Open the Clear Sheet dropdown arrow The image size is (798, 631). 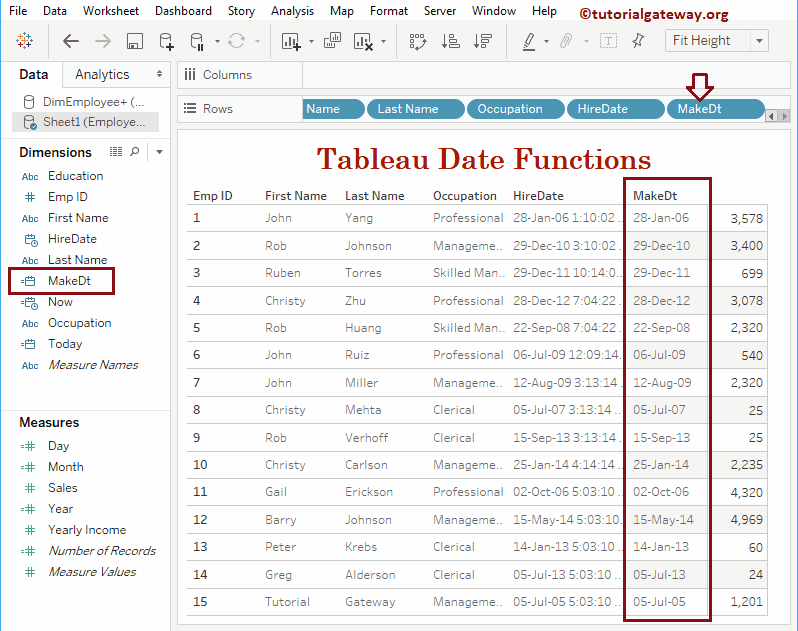coord(384,41)
